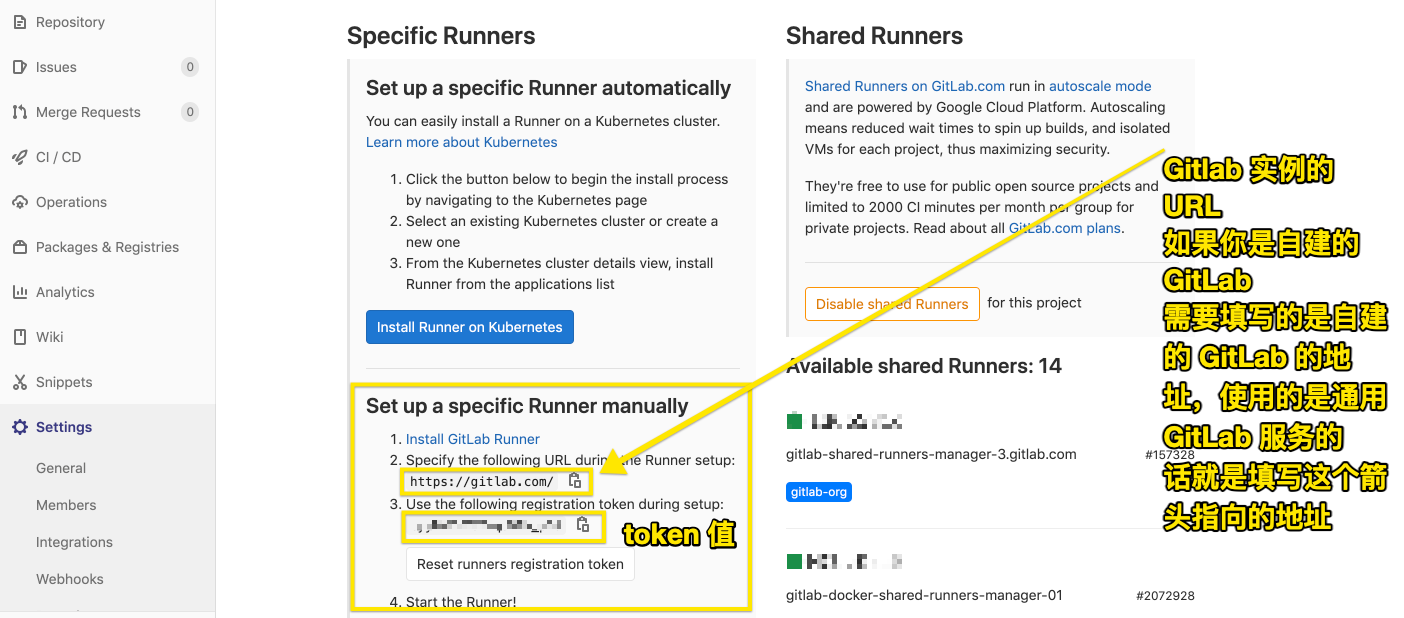Click gitlab-docker-shared-runners-manager-01 runner name

click(x=924, y=595)
